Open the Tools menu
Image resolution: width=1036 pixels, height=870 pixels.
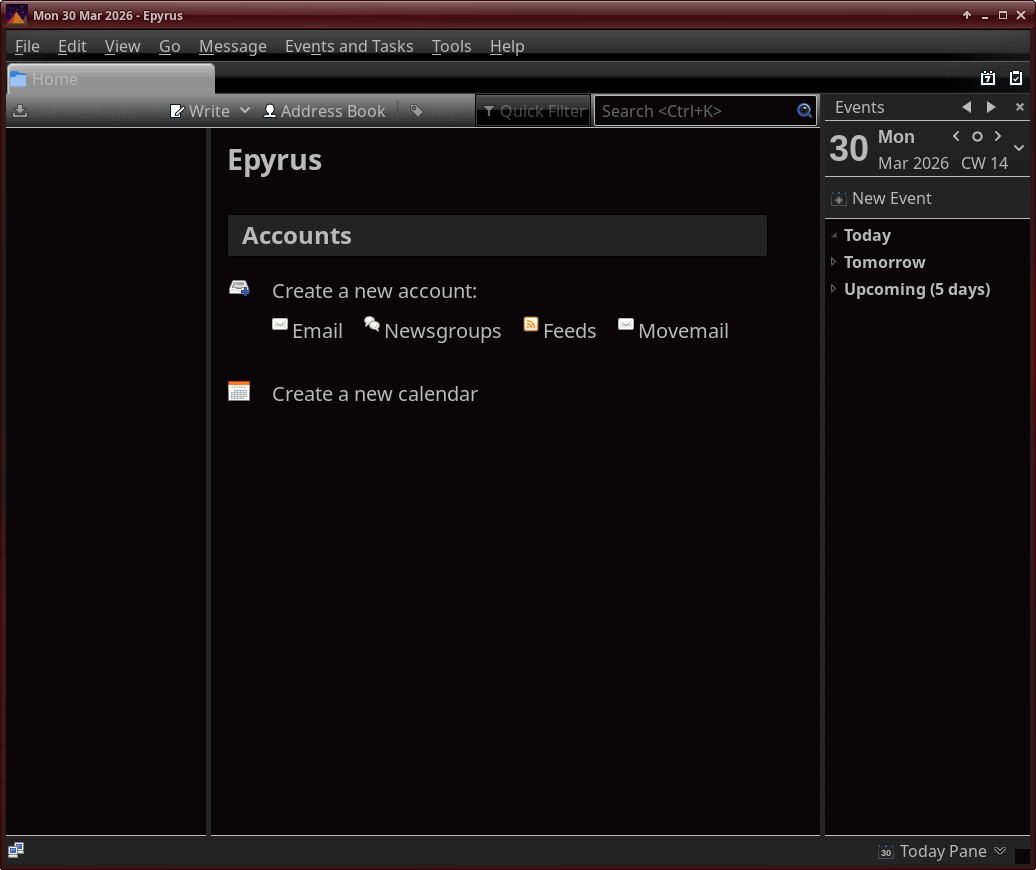click(x=451, y=46)
